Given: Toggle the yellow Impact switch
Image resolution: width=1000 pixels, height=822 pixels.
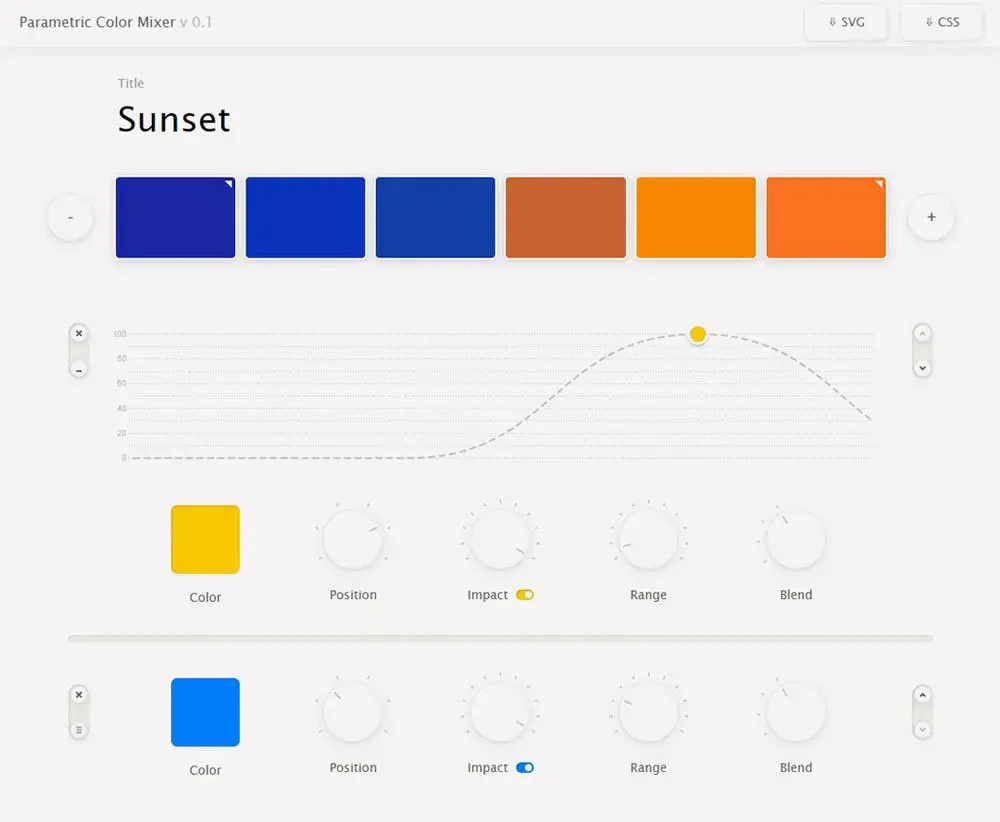Looking at the screenshot, I should (525, 595).
